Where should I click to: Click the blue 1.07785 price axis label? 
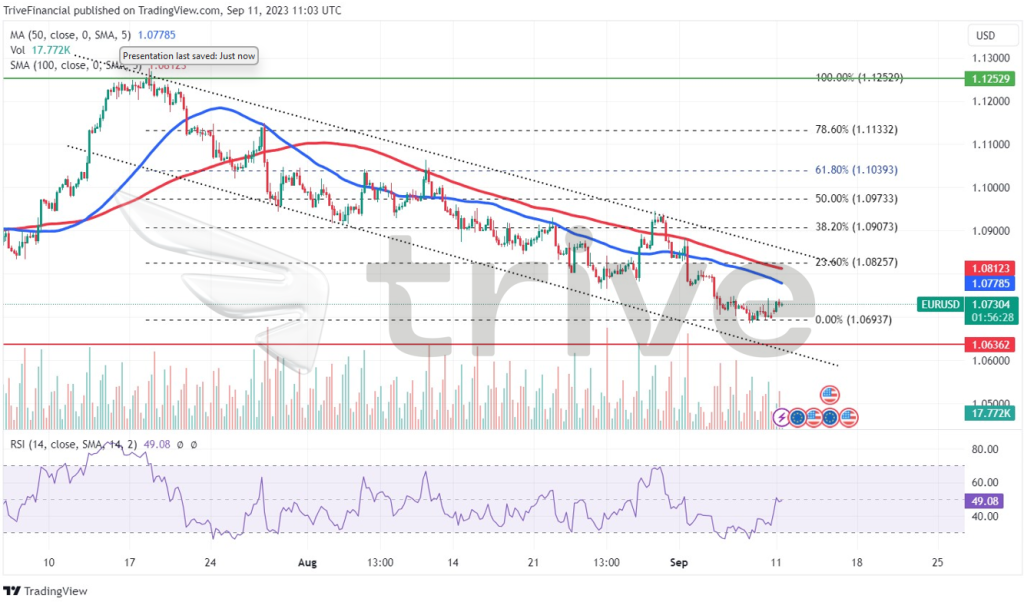coord(991,283)
